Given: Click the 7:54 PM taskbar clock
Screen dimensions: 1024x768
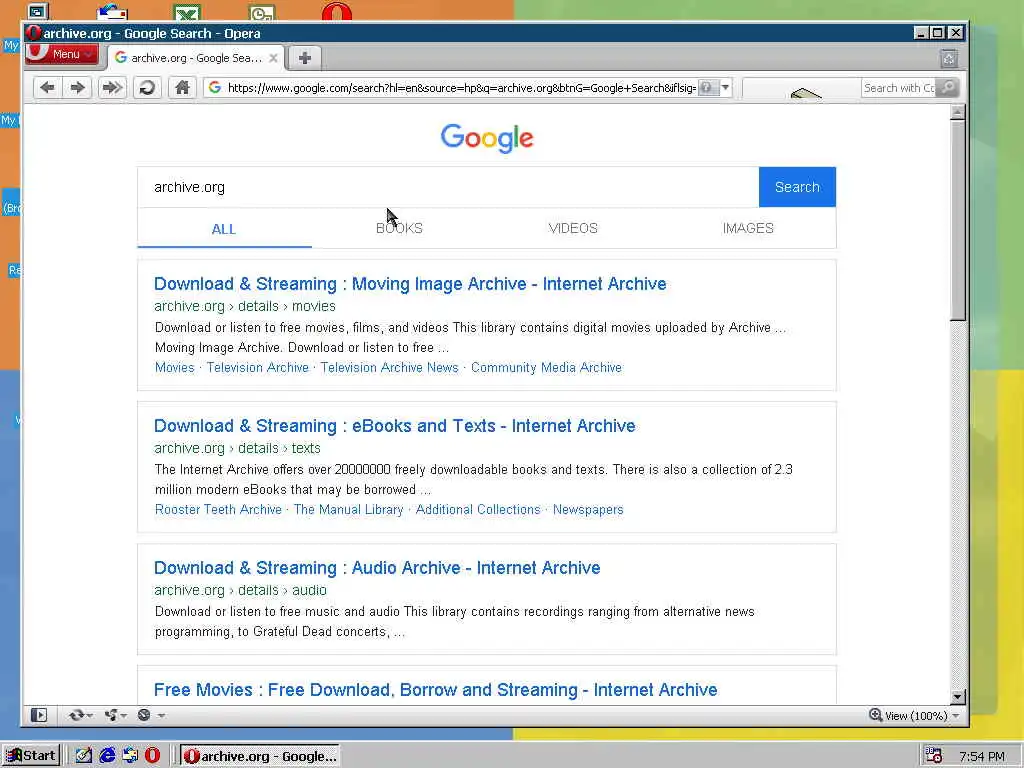Looking at the screenshot, I should pos(982,756).
